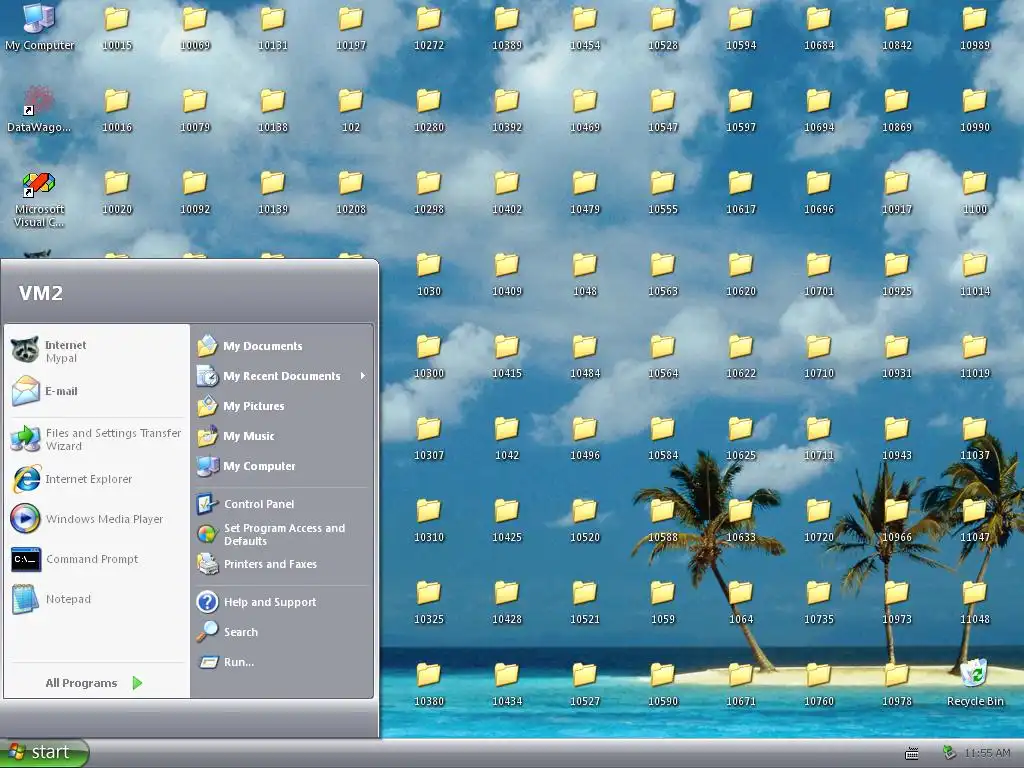Click on-screen keyboard icon in taskbar
Viewport: 1024px width, 768px height.
[x=912, y=754]
